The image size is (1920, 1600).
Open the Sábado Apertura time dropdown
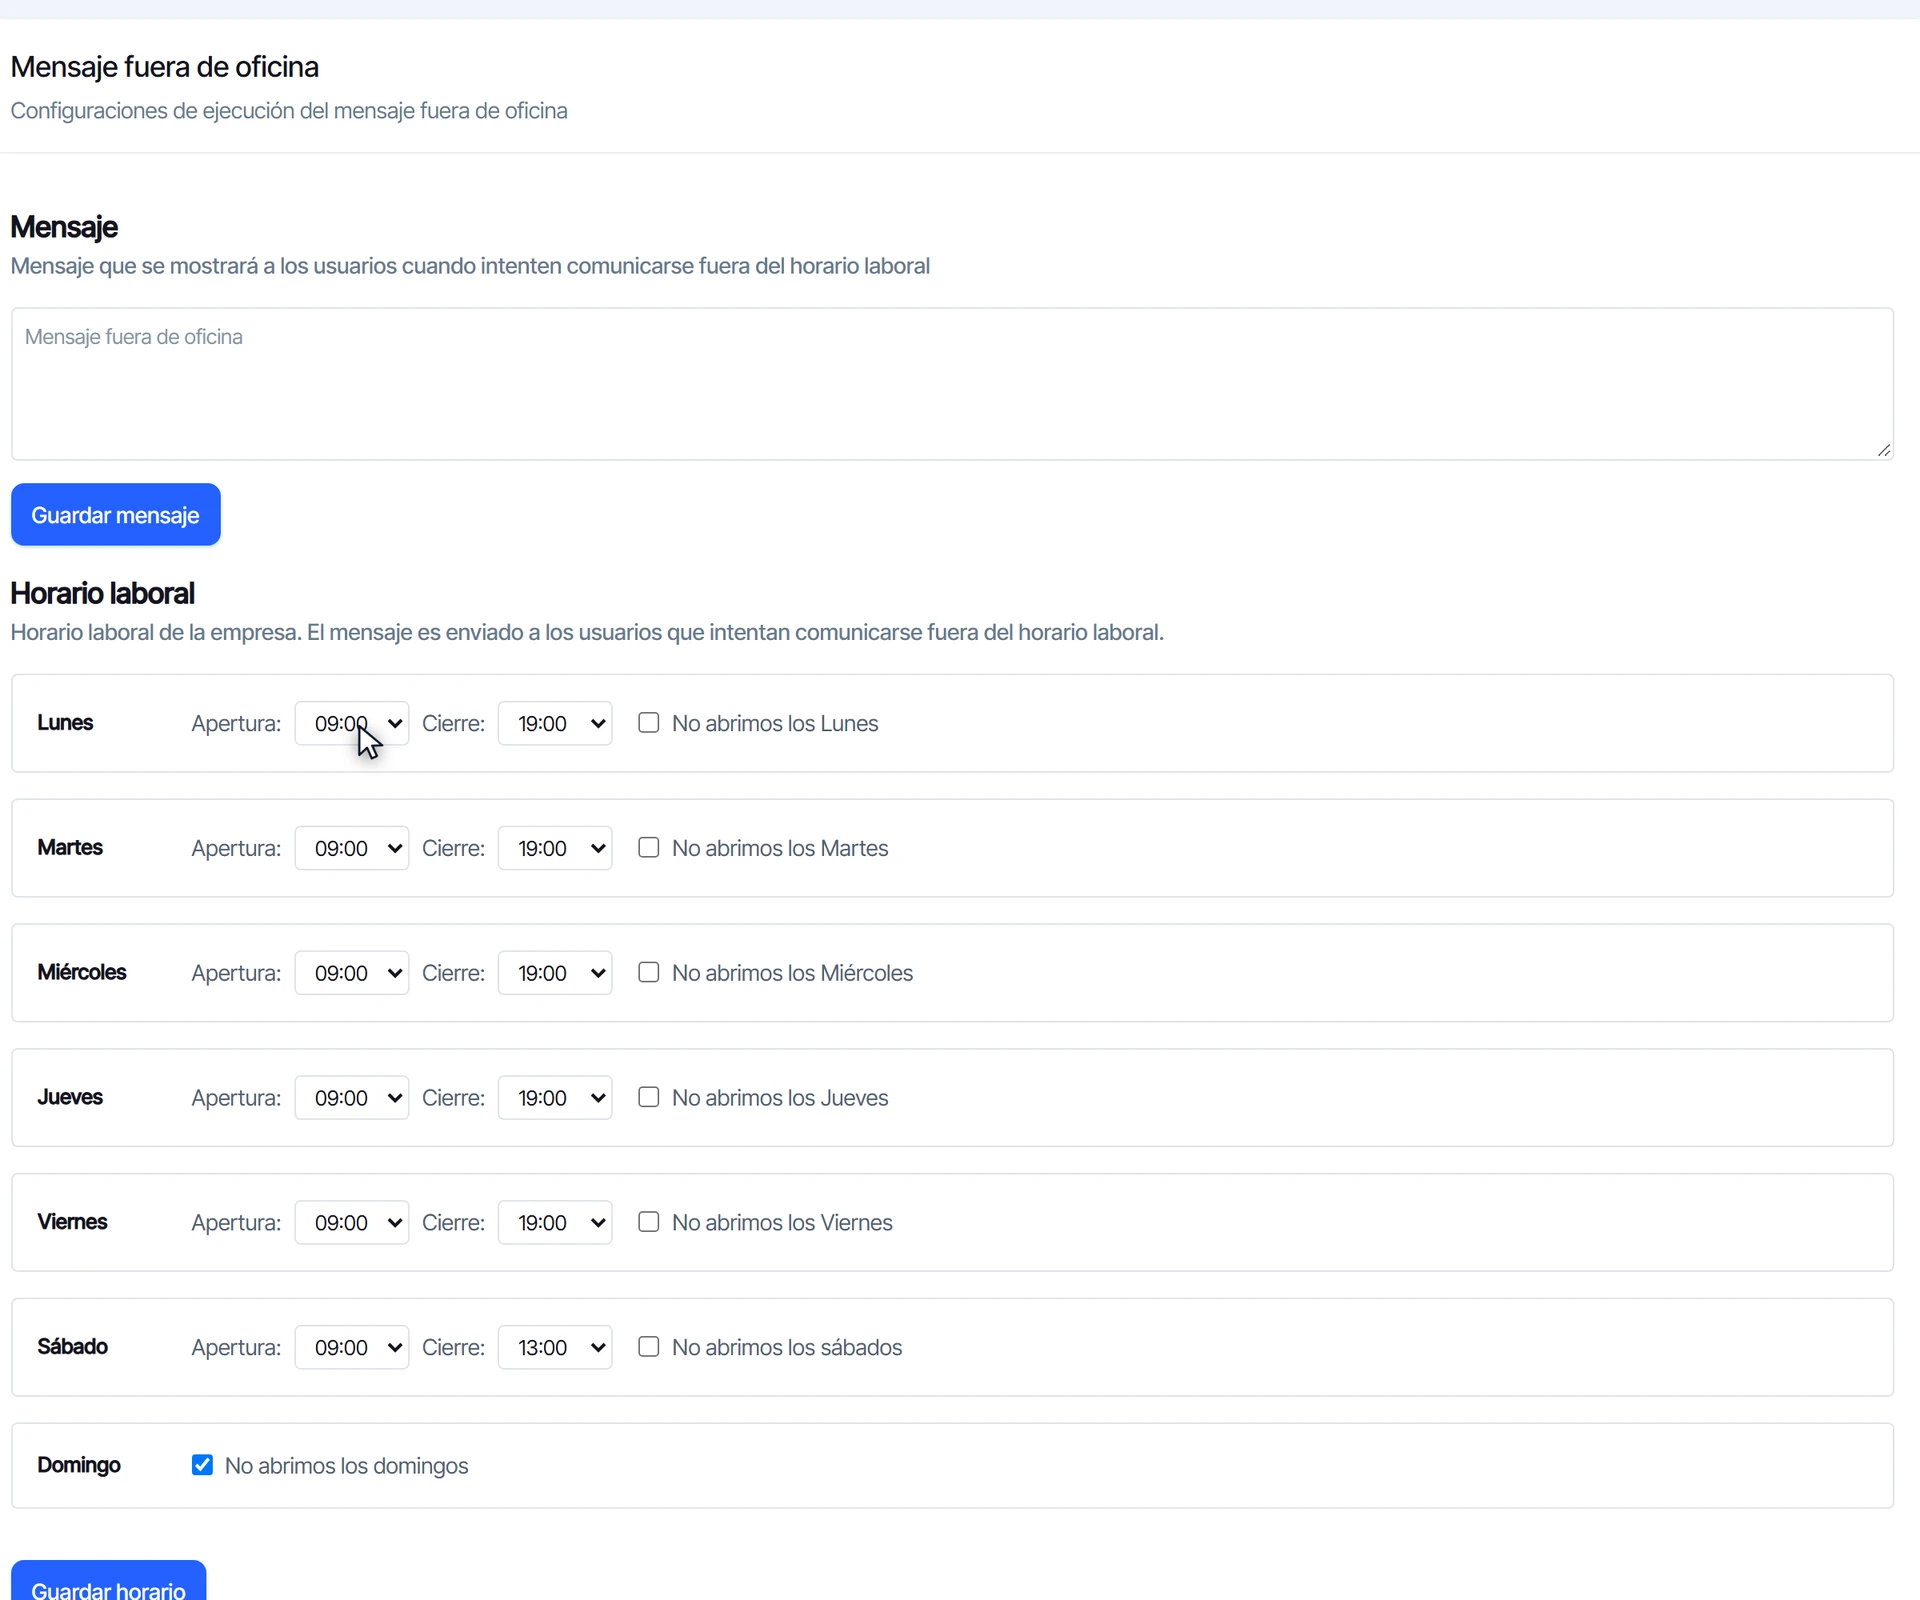(352, 1348)
